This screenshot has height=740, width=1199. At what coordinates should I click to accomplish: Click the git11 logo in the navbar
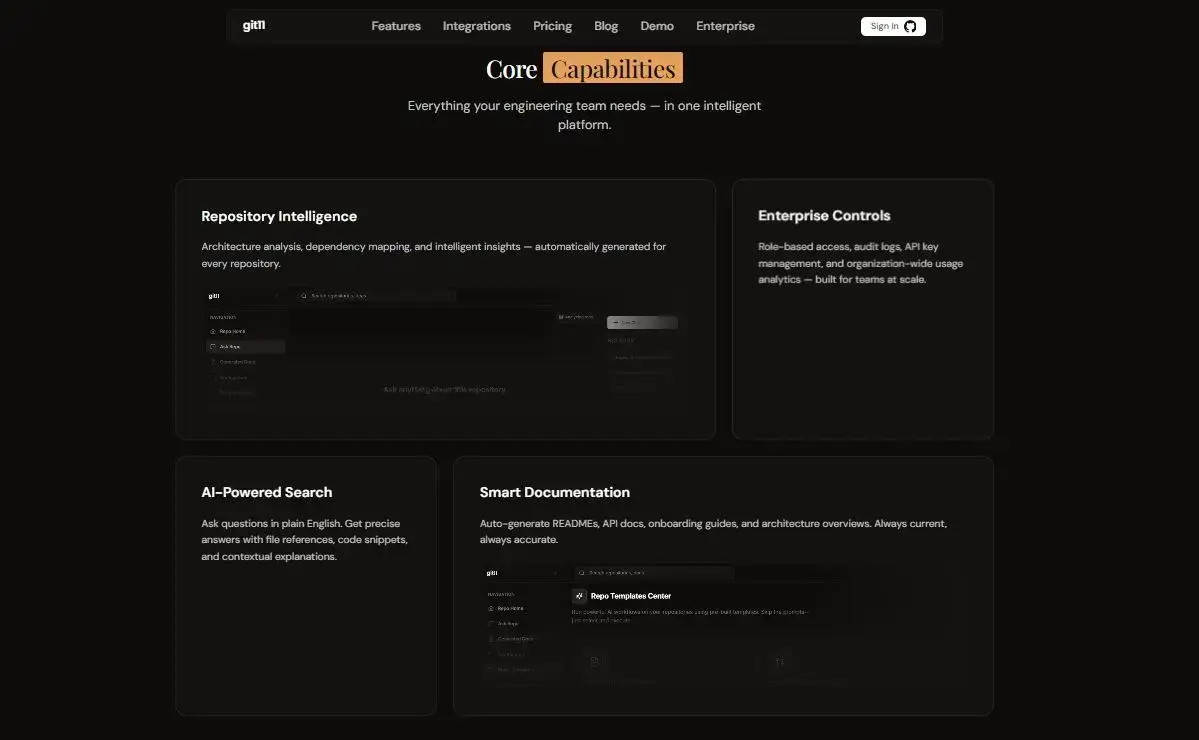[254, 25]
